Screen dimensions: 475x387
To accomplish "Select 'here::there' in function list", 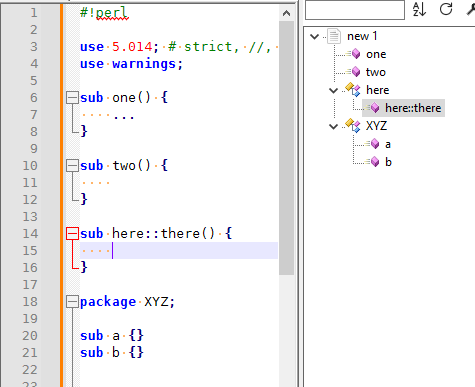I will pos(413,108).
